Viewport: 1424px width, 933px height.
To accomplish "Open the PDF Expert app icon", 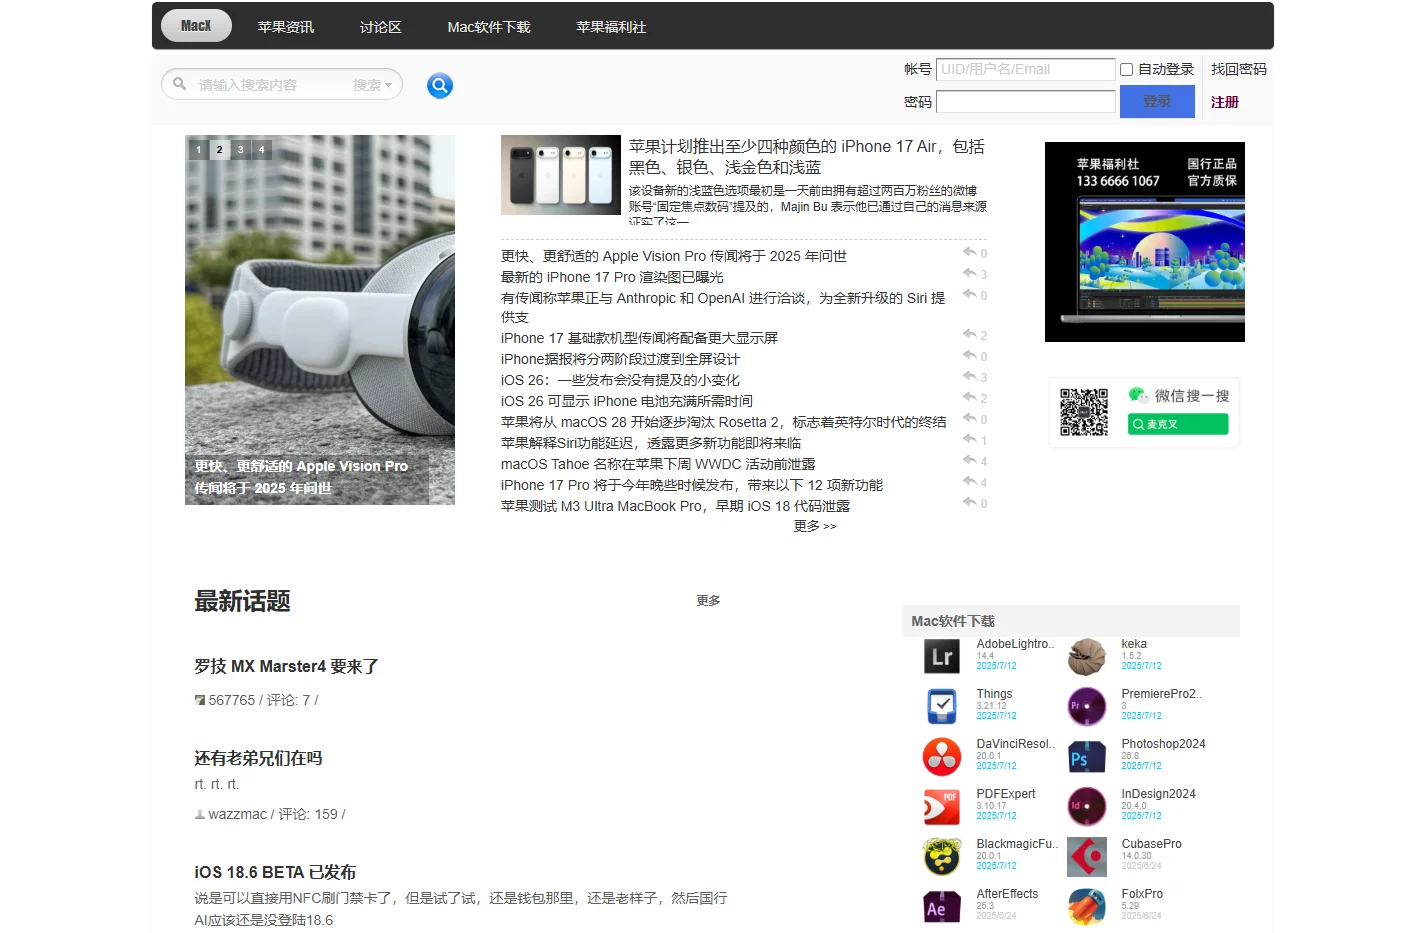I will 942,806.
